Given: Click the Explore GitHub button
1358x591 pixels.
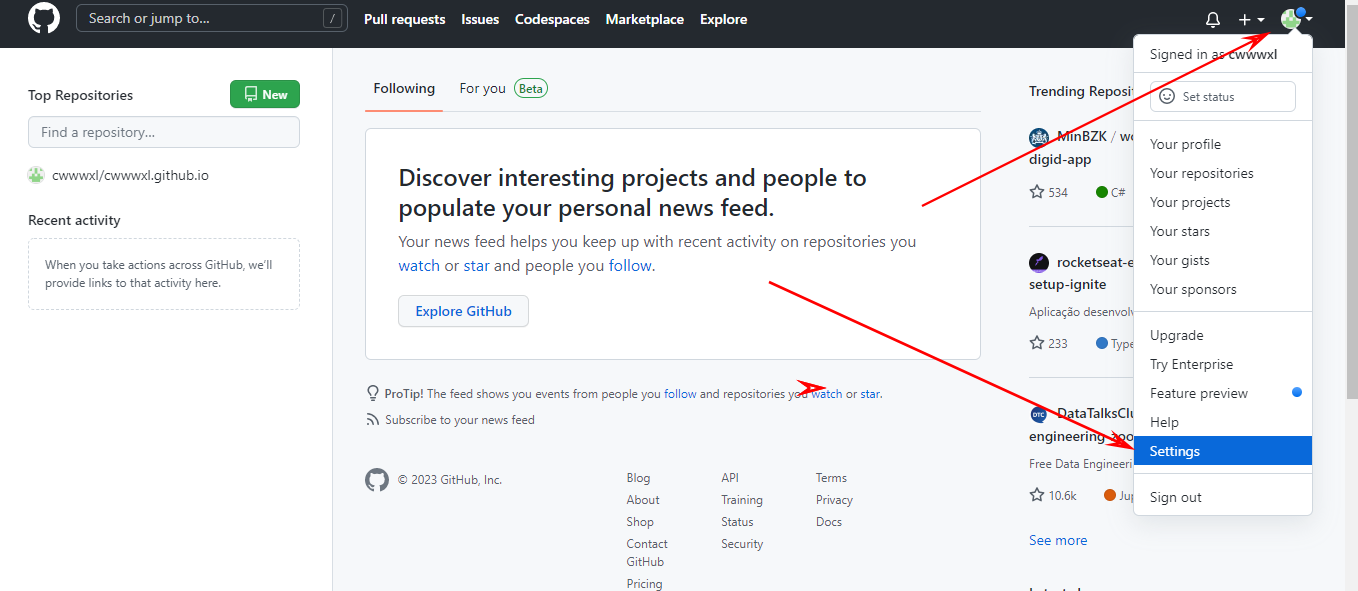Looking at the screenshot, I should [x=463, y=311].
